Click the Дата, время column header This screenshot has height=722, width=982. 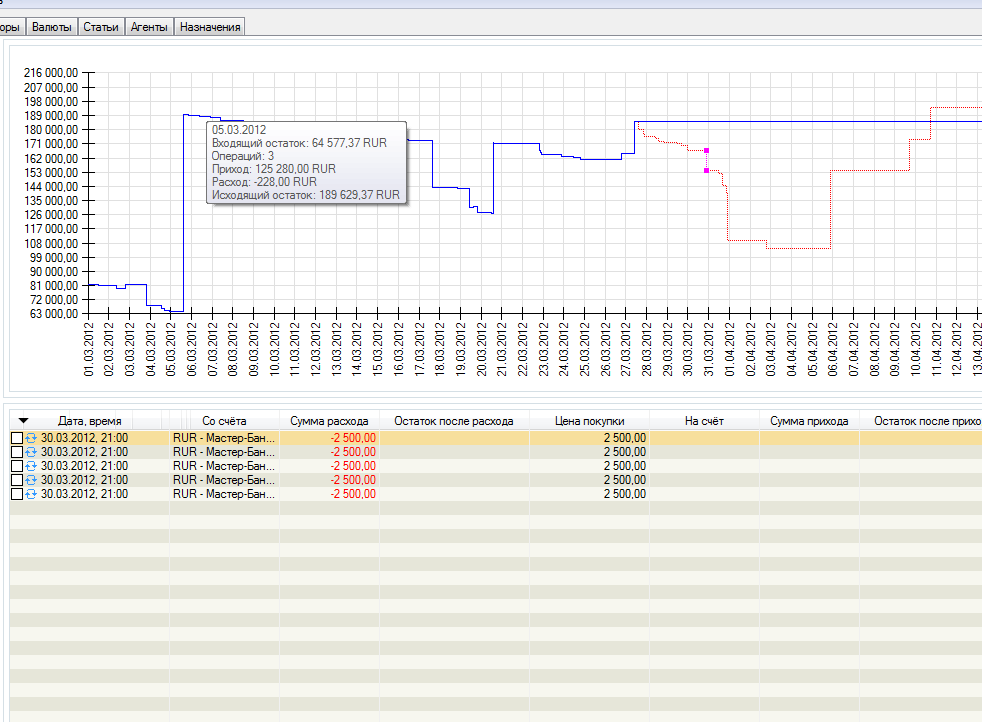pos(90,421)
